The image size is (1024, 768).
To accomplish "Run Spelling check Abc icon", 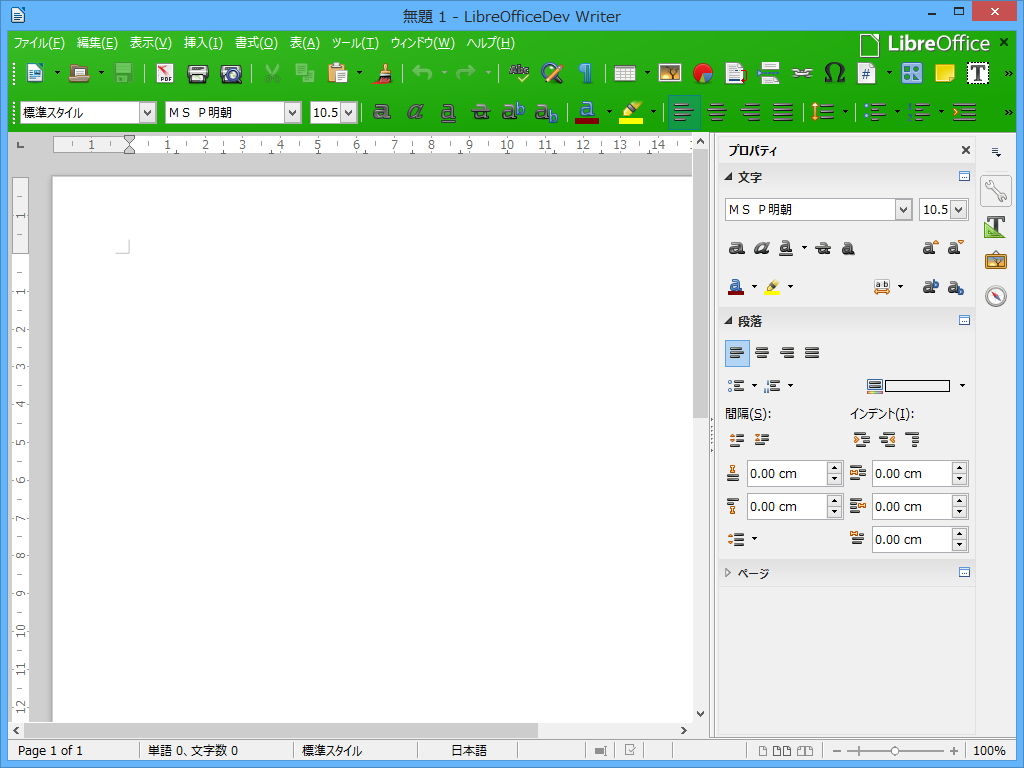I will tap(519, 73).
